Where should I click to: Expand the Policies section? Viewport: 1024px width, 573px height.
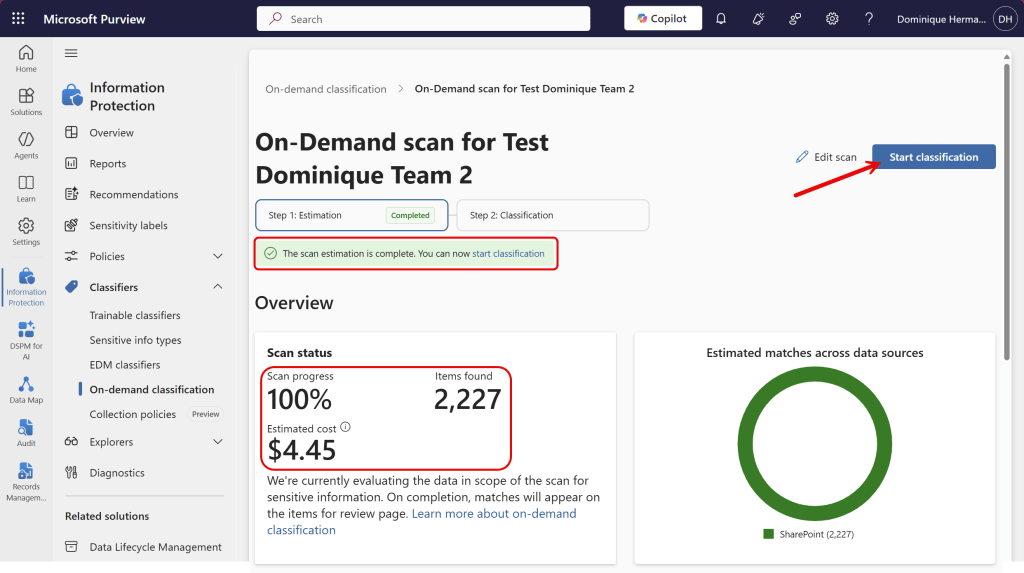(x=218, y=257)
